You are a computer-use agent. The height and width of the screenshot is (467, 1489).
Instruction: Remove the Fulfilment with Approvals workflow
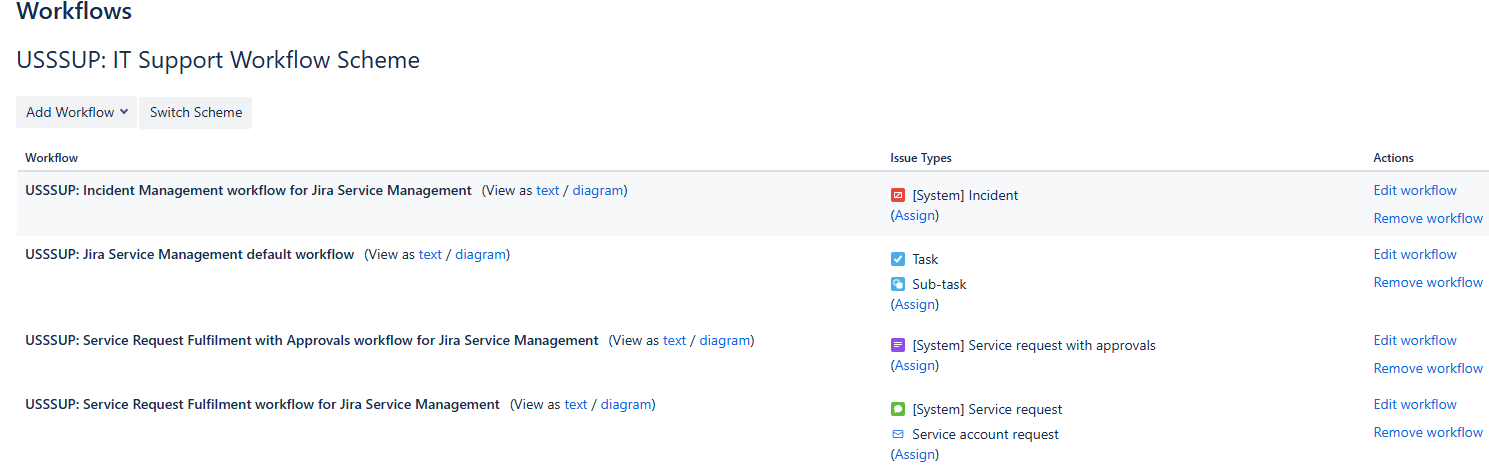[1428, 368]
